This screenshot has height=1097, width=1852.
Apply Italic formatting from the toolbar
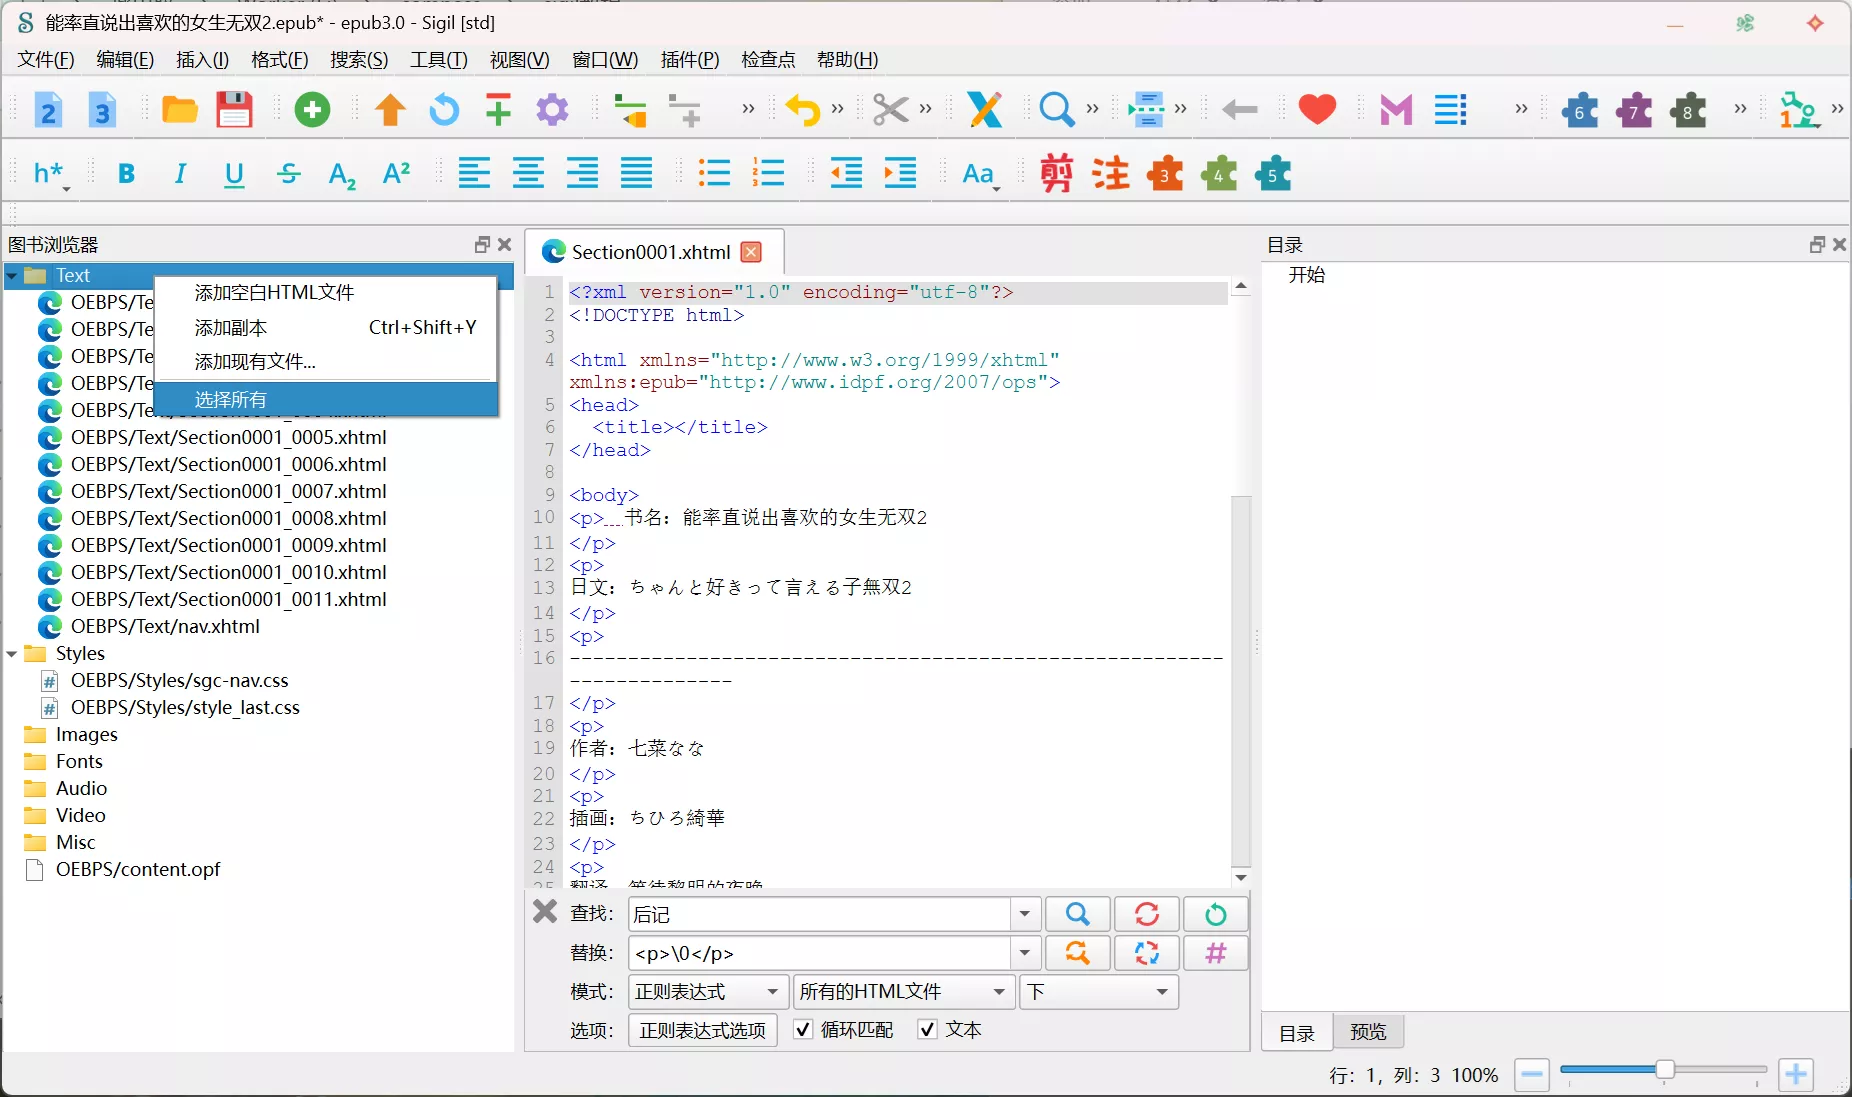[180, 174]
